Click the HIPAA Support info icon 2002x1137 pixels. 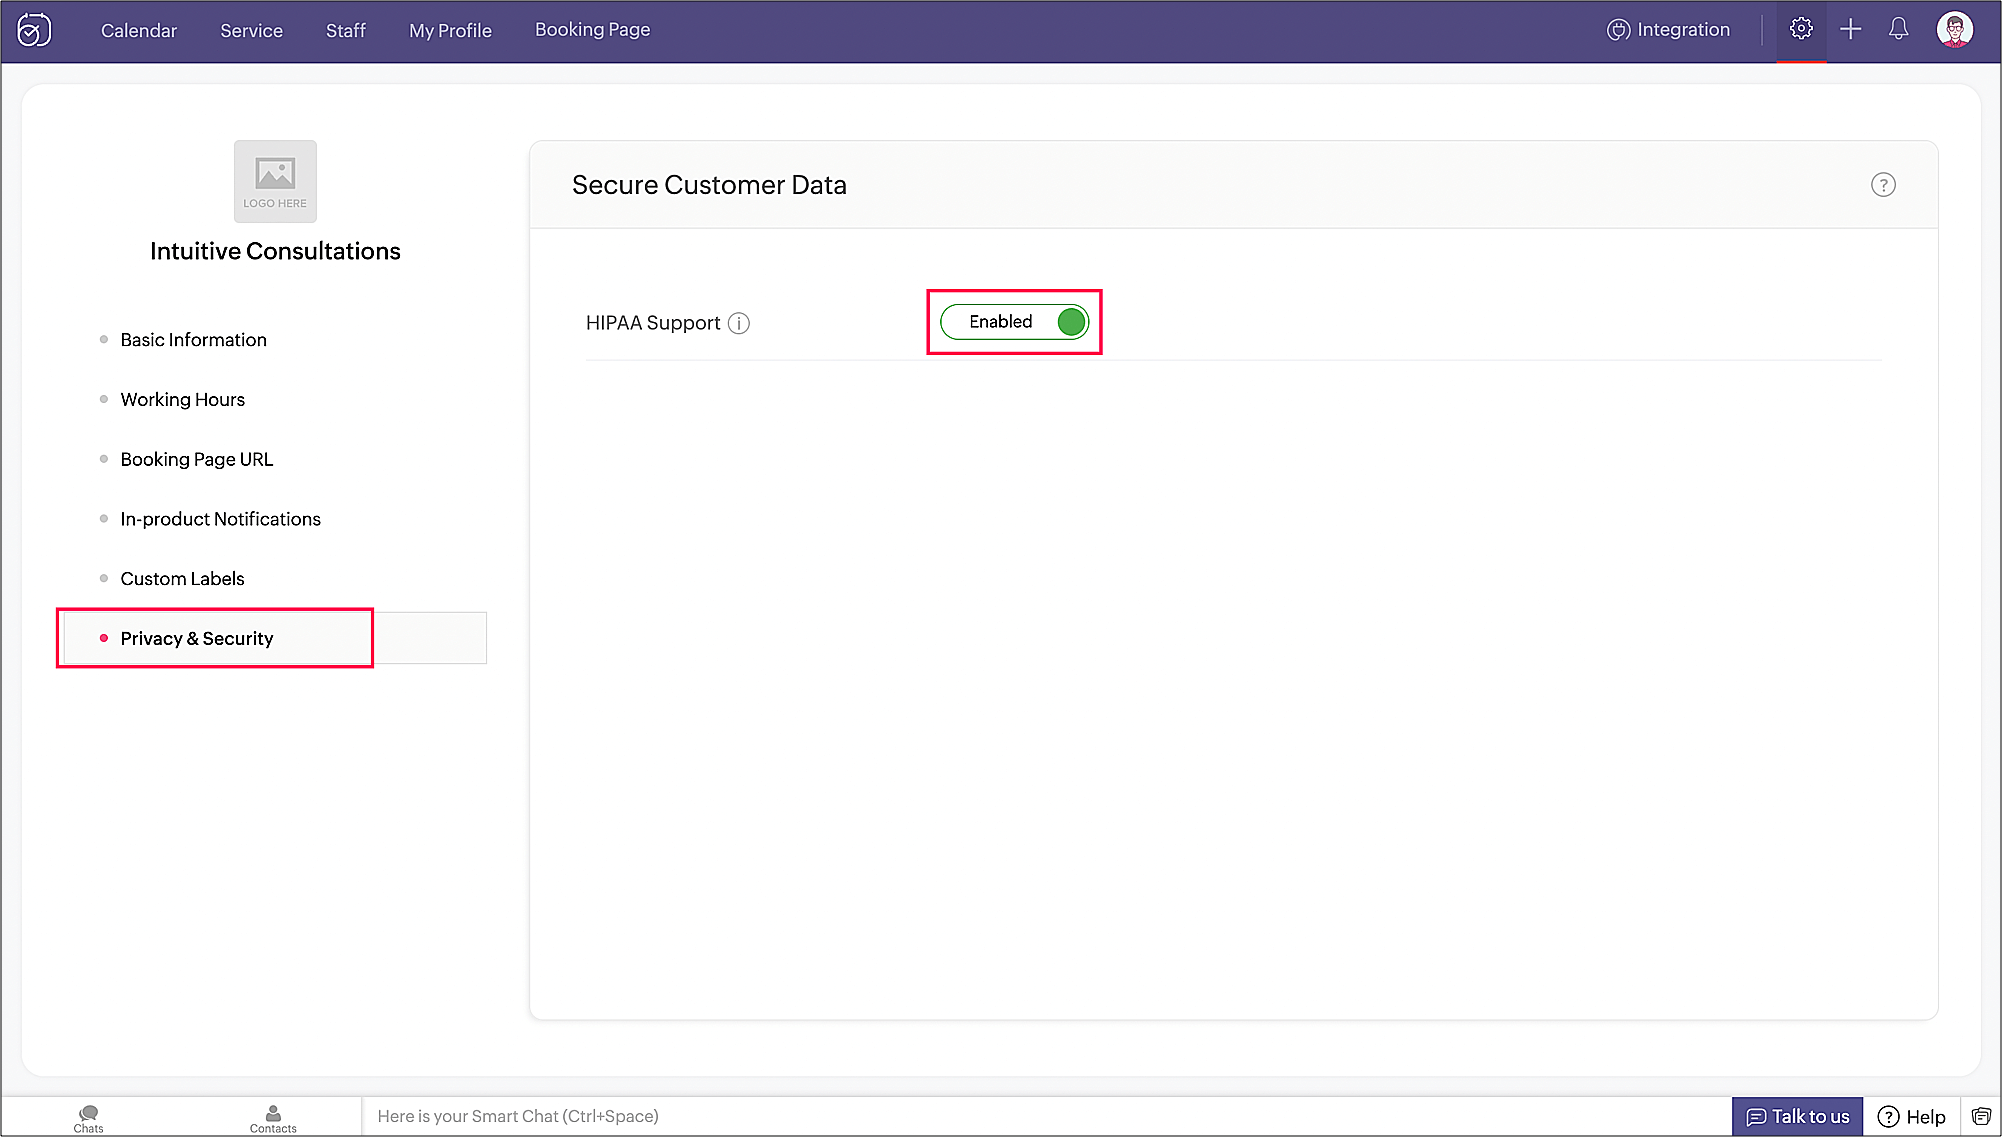coord(739,323)
